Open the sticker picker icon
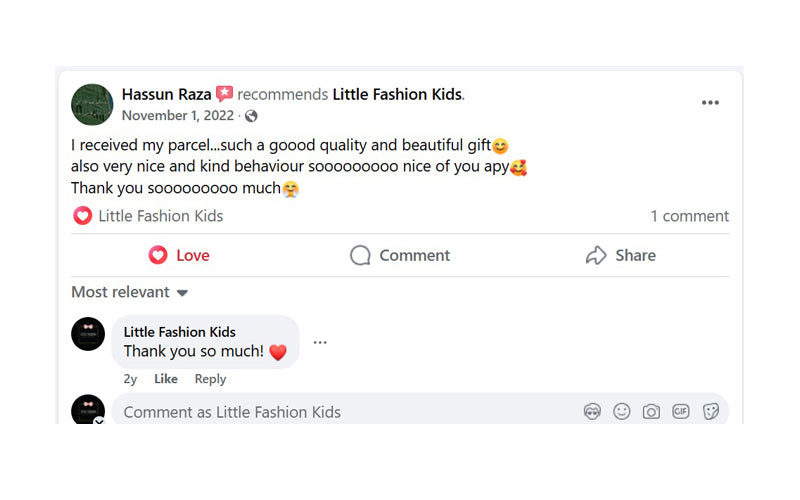Image resolution: width=800 pixels, height=500 pixels. [x=711, y=412]
